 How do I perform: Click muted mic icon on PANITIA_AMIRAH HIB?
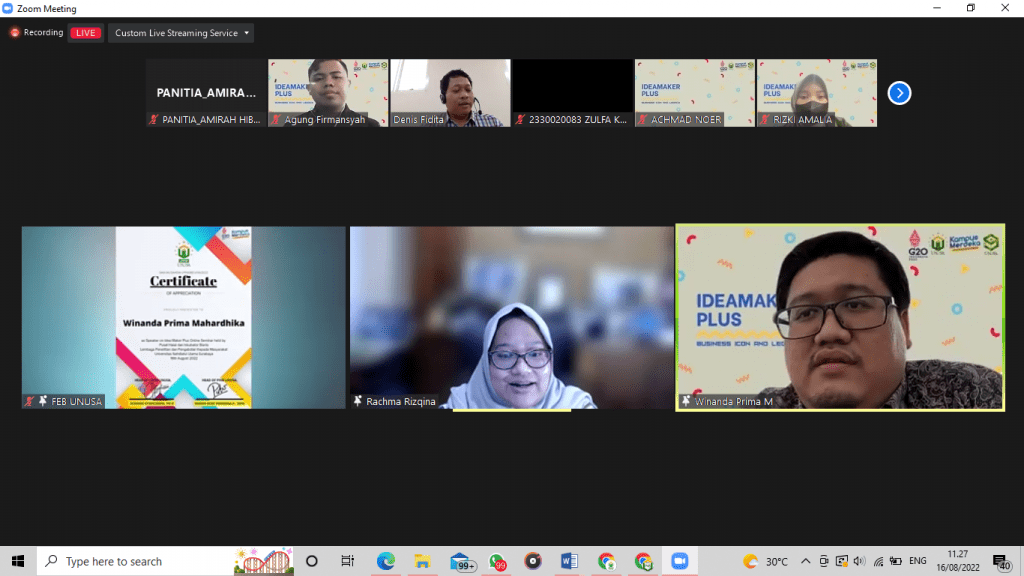tap(153, 120)
